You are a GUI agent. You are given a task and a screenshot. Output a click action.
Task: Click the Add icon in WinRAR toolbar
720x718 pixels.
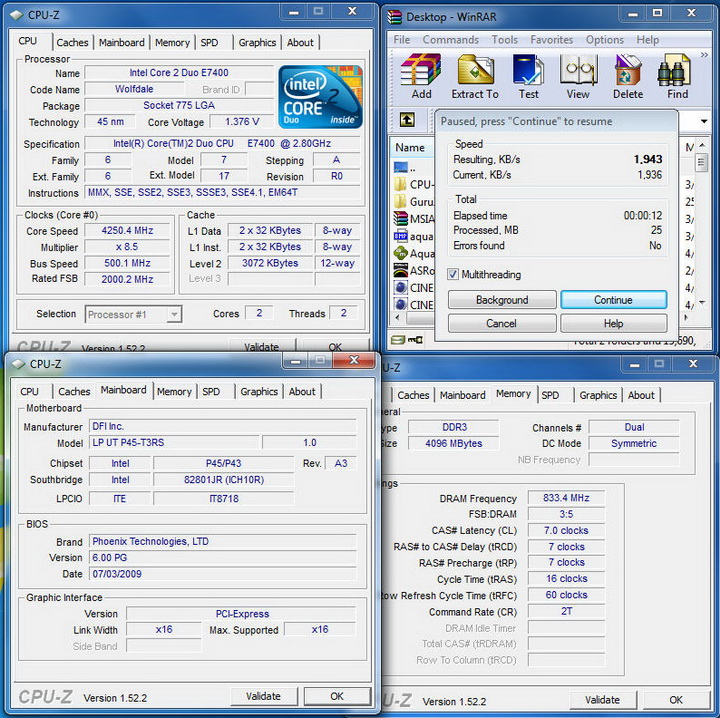421,70
